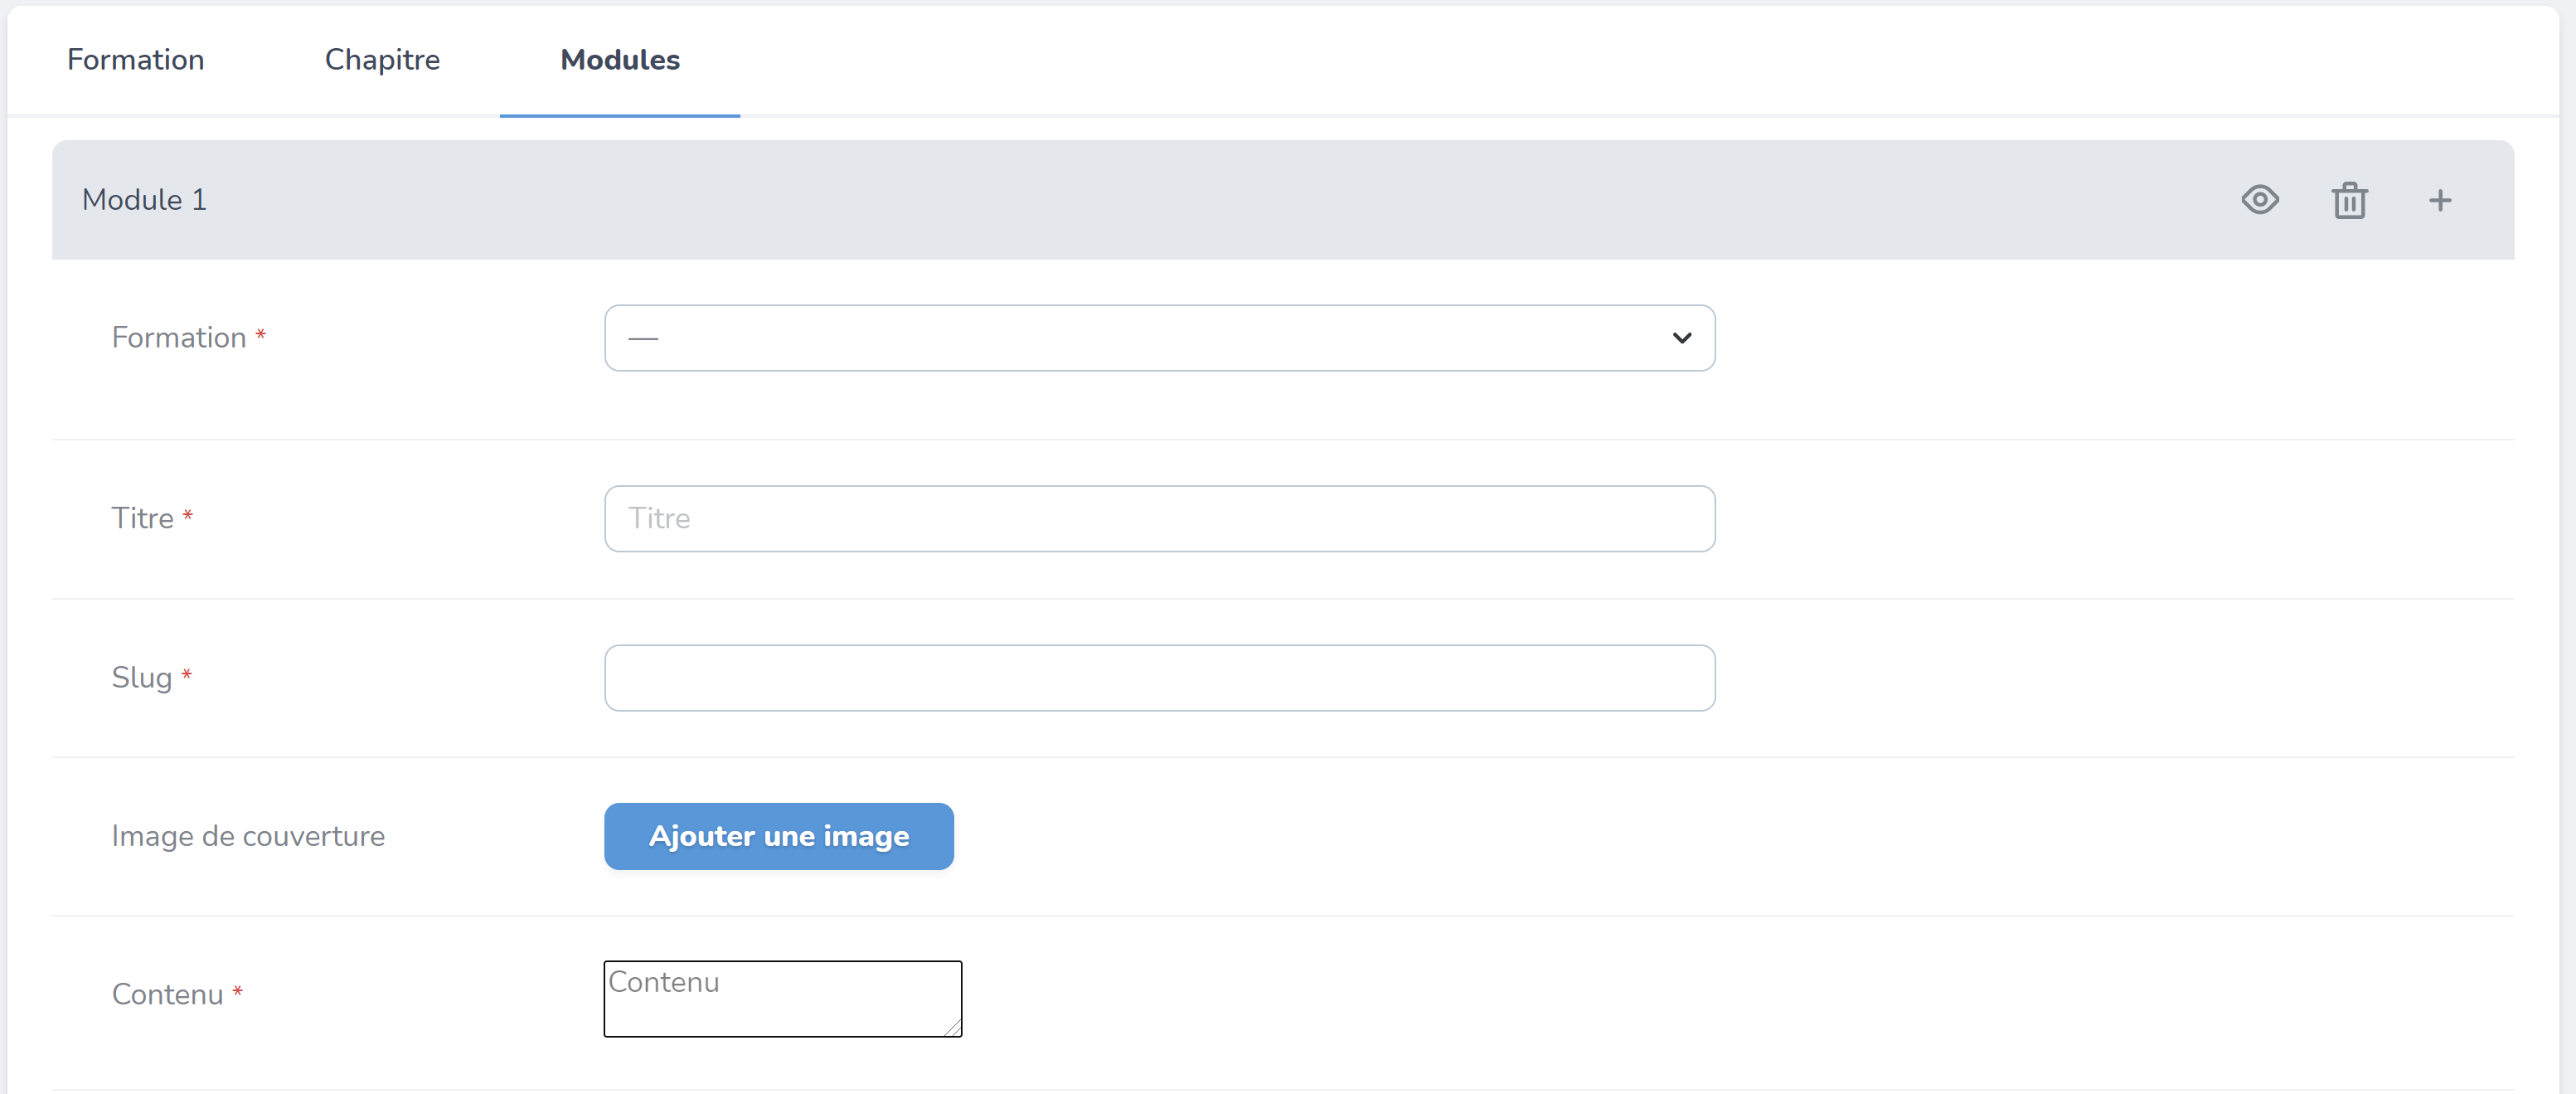Click inside the Titre text field
The width and height of the screenshot is (2576, 1094).
click(1158, 518)
